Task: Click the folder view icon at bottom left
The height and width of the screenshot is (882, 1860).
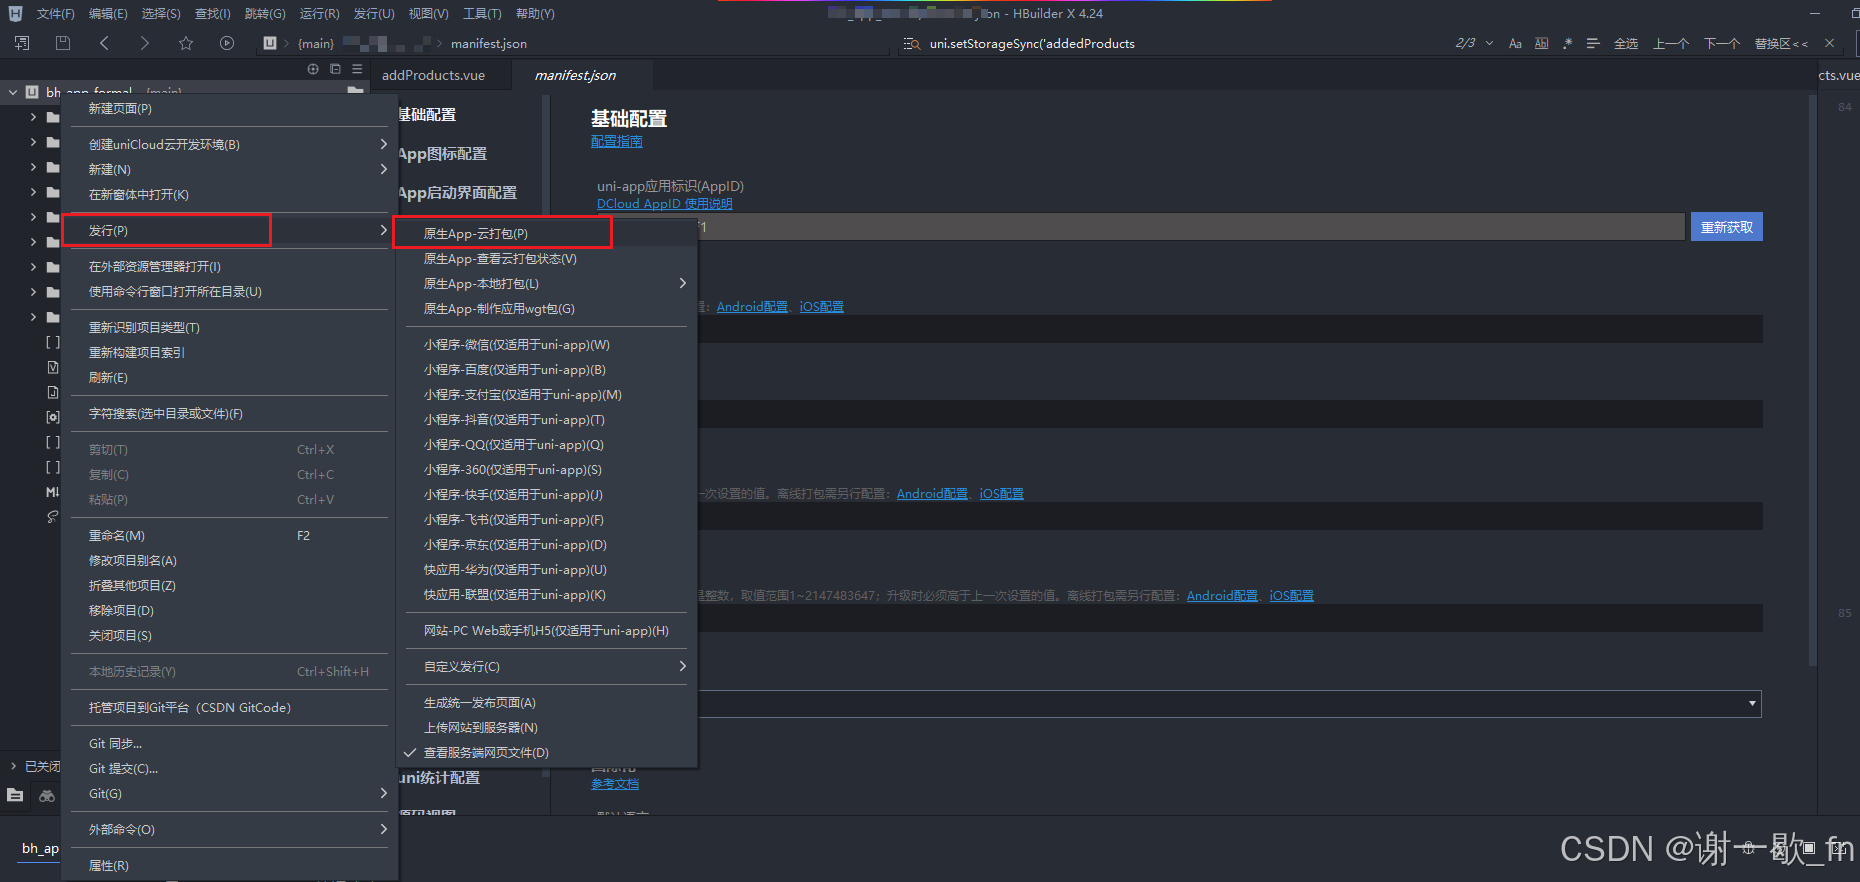Action: (15, 796)
